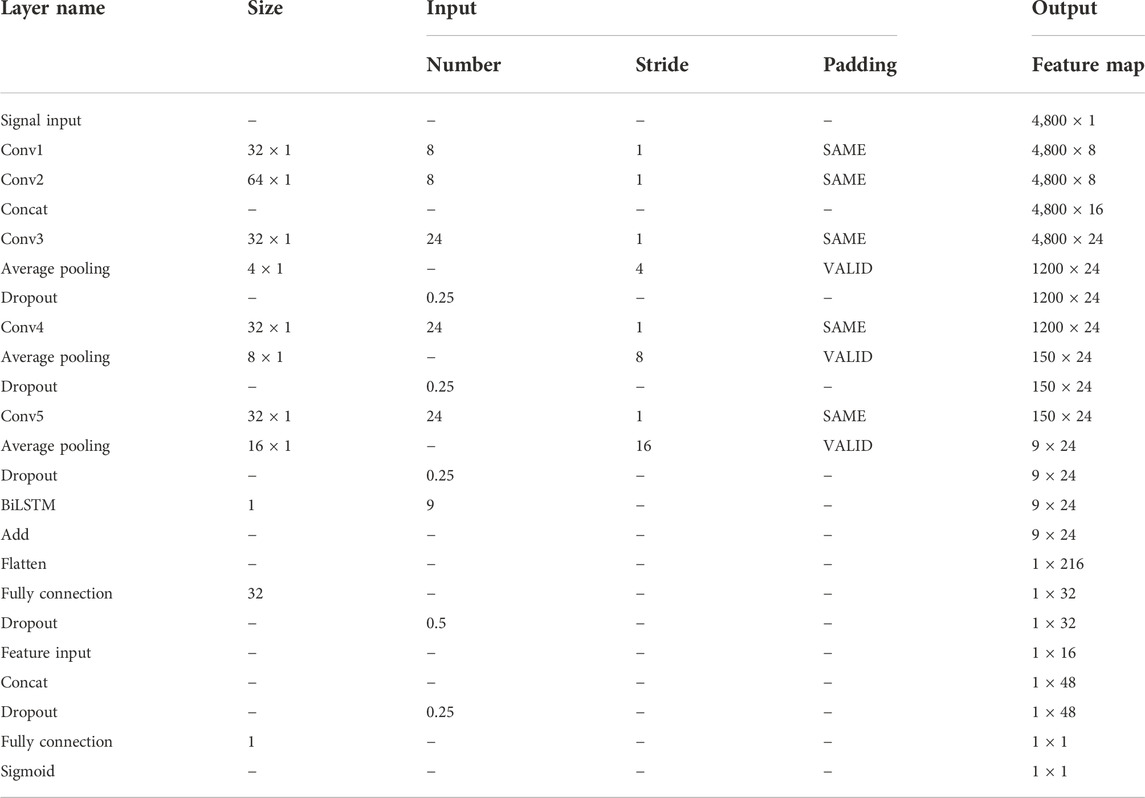Image resolution: width=1145 pixels, height=798 pixels.
Task: Select the Feature input row label
Action: (x=46, y=653)
